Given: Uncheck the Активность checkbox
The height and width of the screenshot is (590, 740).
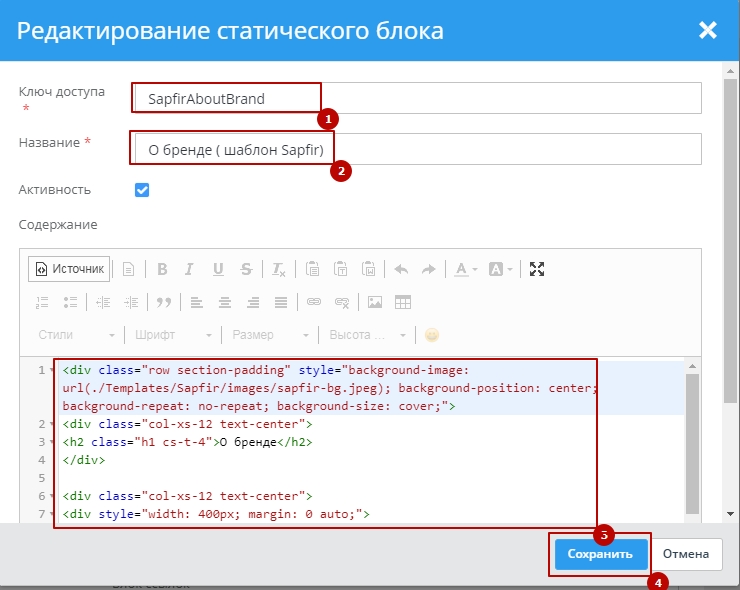Looking at the screenshot, I should 142,189.
